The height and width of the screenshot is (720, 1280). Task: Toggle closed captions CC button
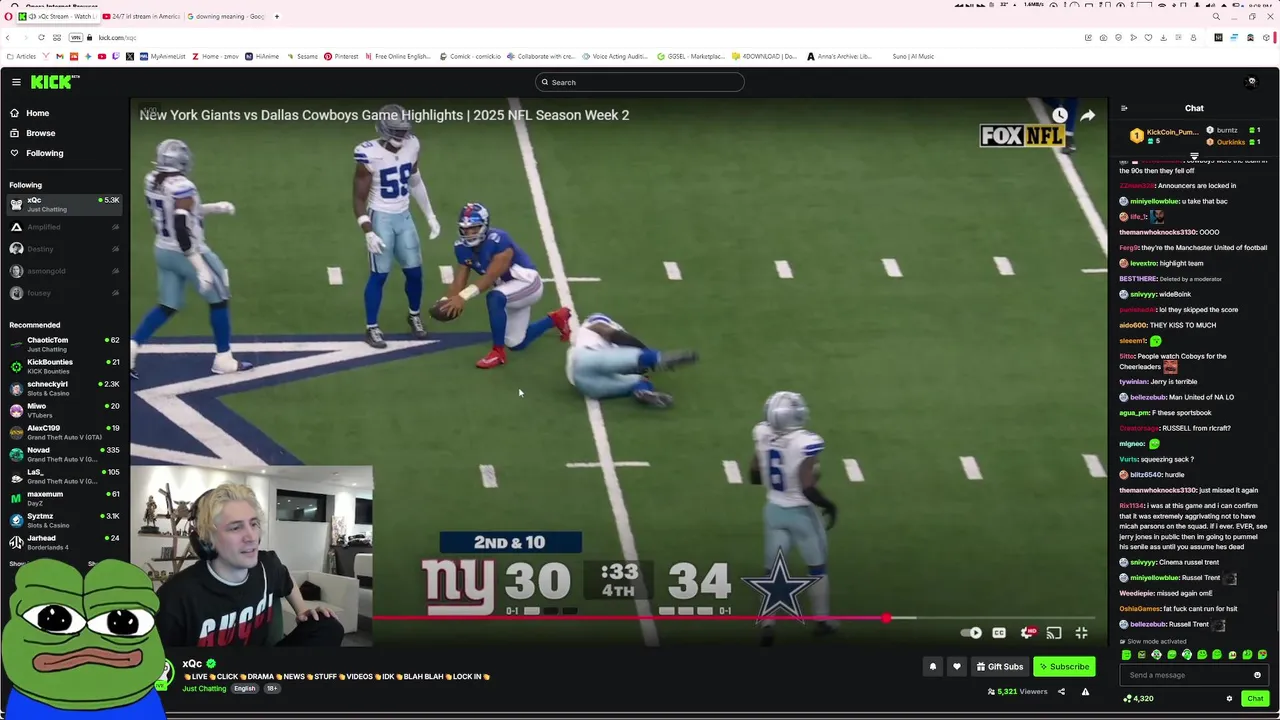999,633
